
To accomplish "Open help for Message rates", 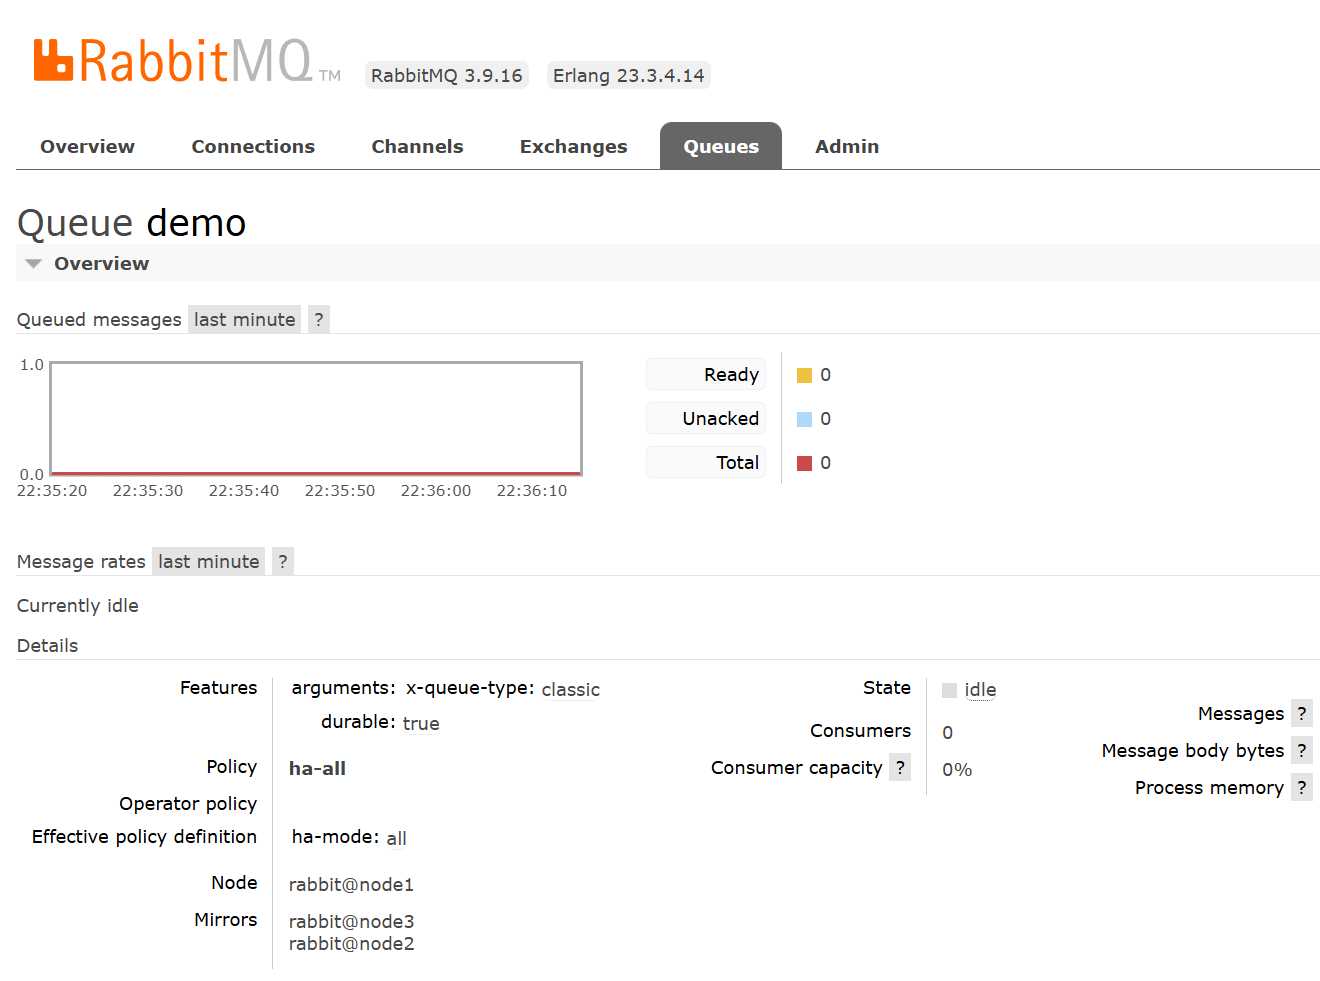I will coord(283,562).
